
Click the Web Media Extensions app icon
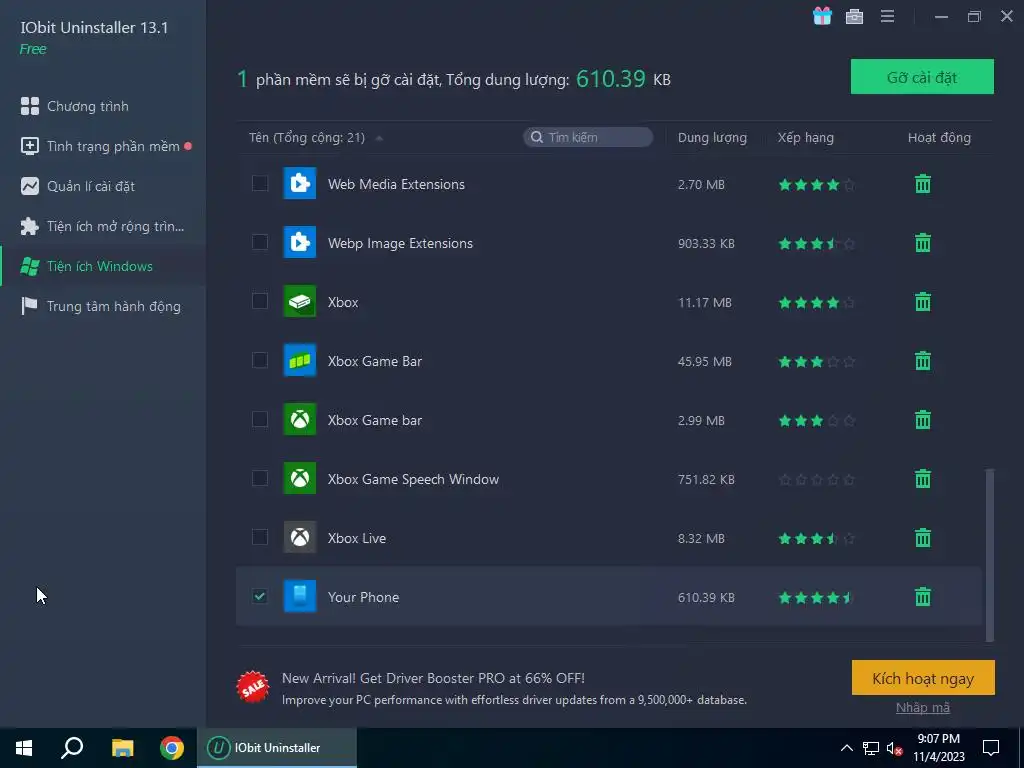tap(300, 184)
